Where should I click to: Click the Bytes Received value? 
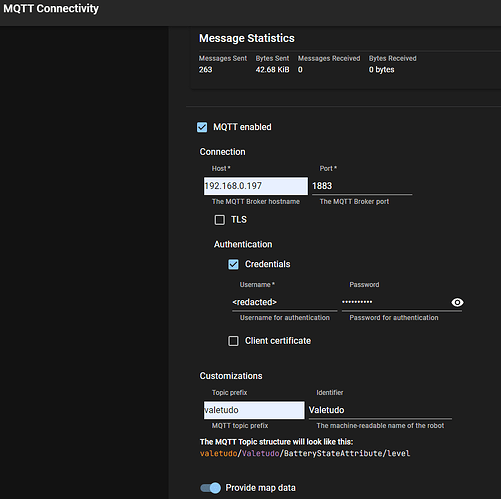pos(381,70)
